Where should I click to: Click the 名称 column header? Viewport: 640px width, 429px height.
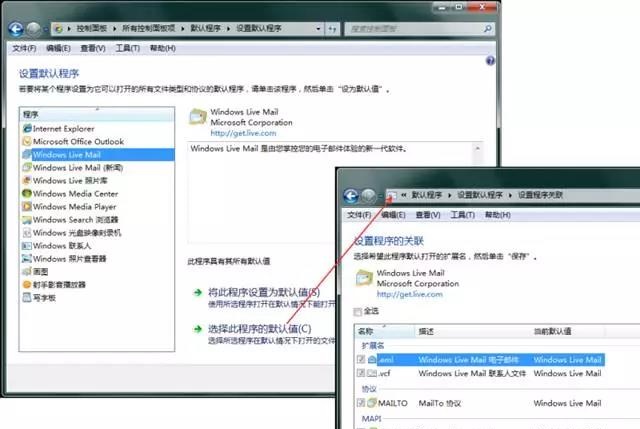coord(385,331)
